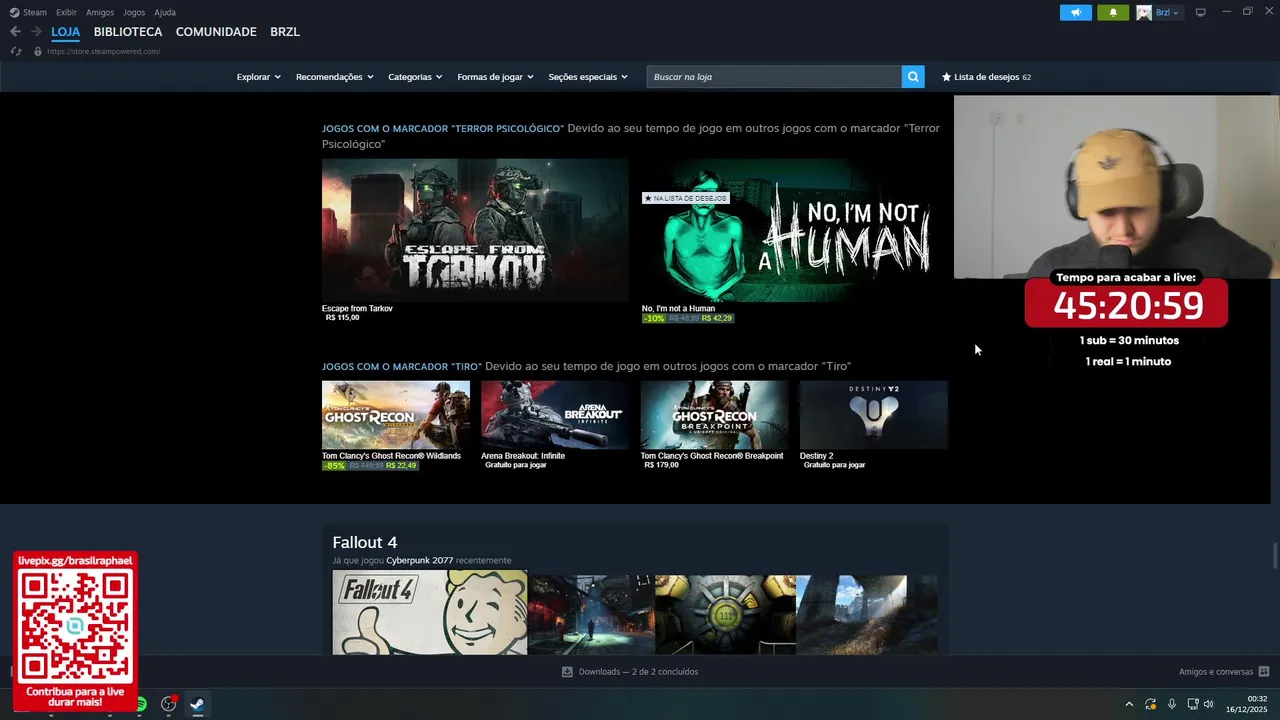Switch to the COMUNIDADE tab
1280x720 pixels.
[216, 32]
